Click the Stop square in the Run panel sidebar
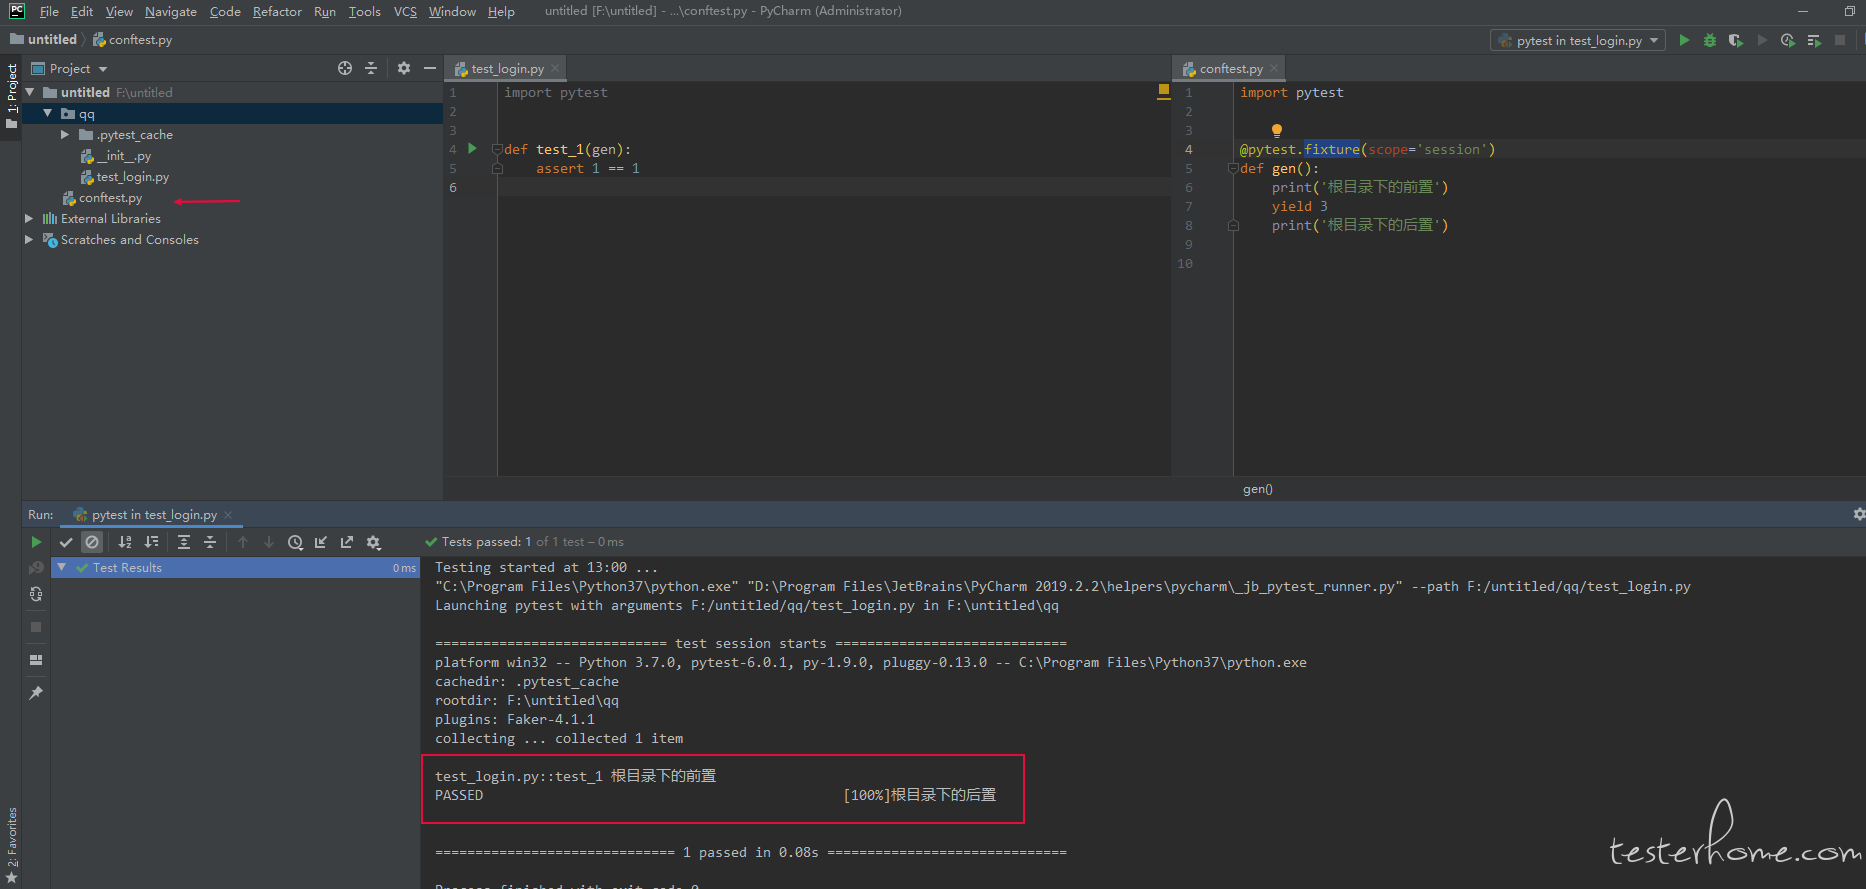1866x889 pixels. coord(36,627)
